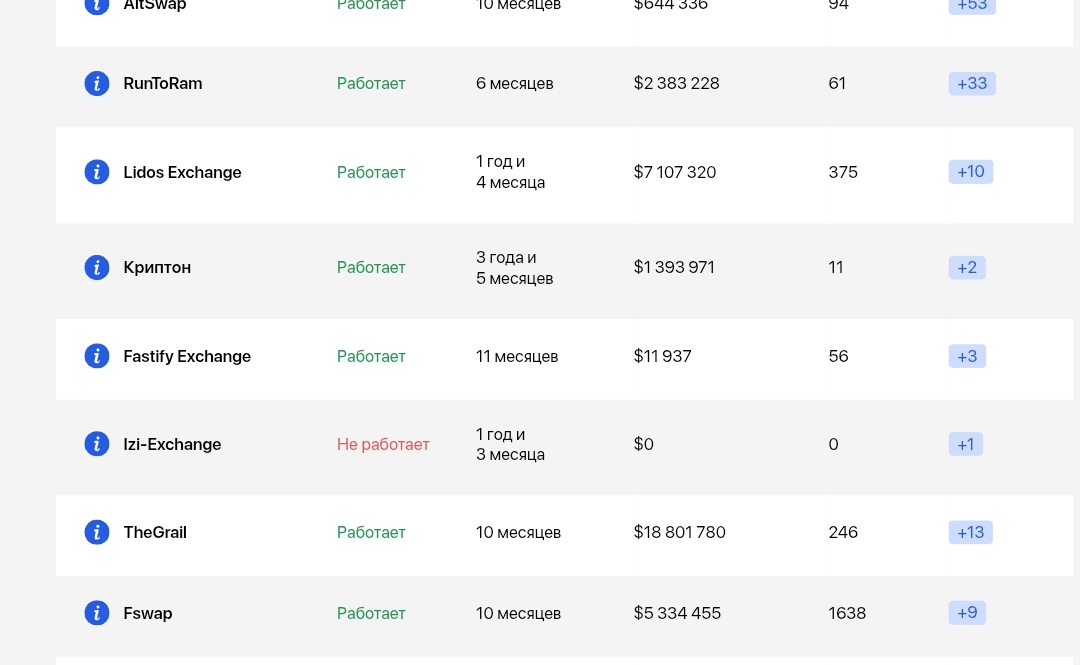Click the +13 badge for TheGrail

pyautogui.click(x=971, y=532)
